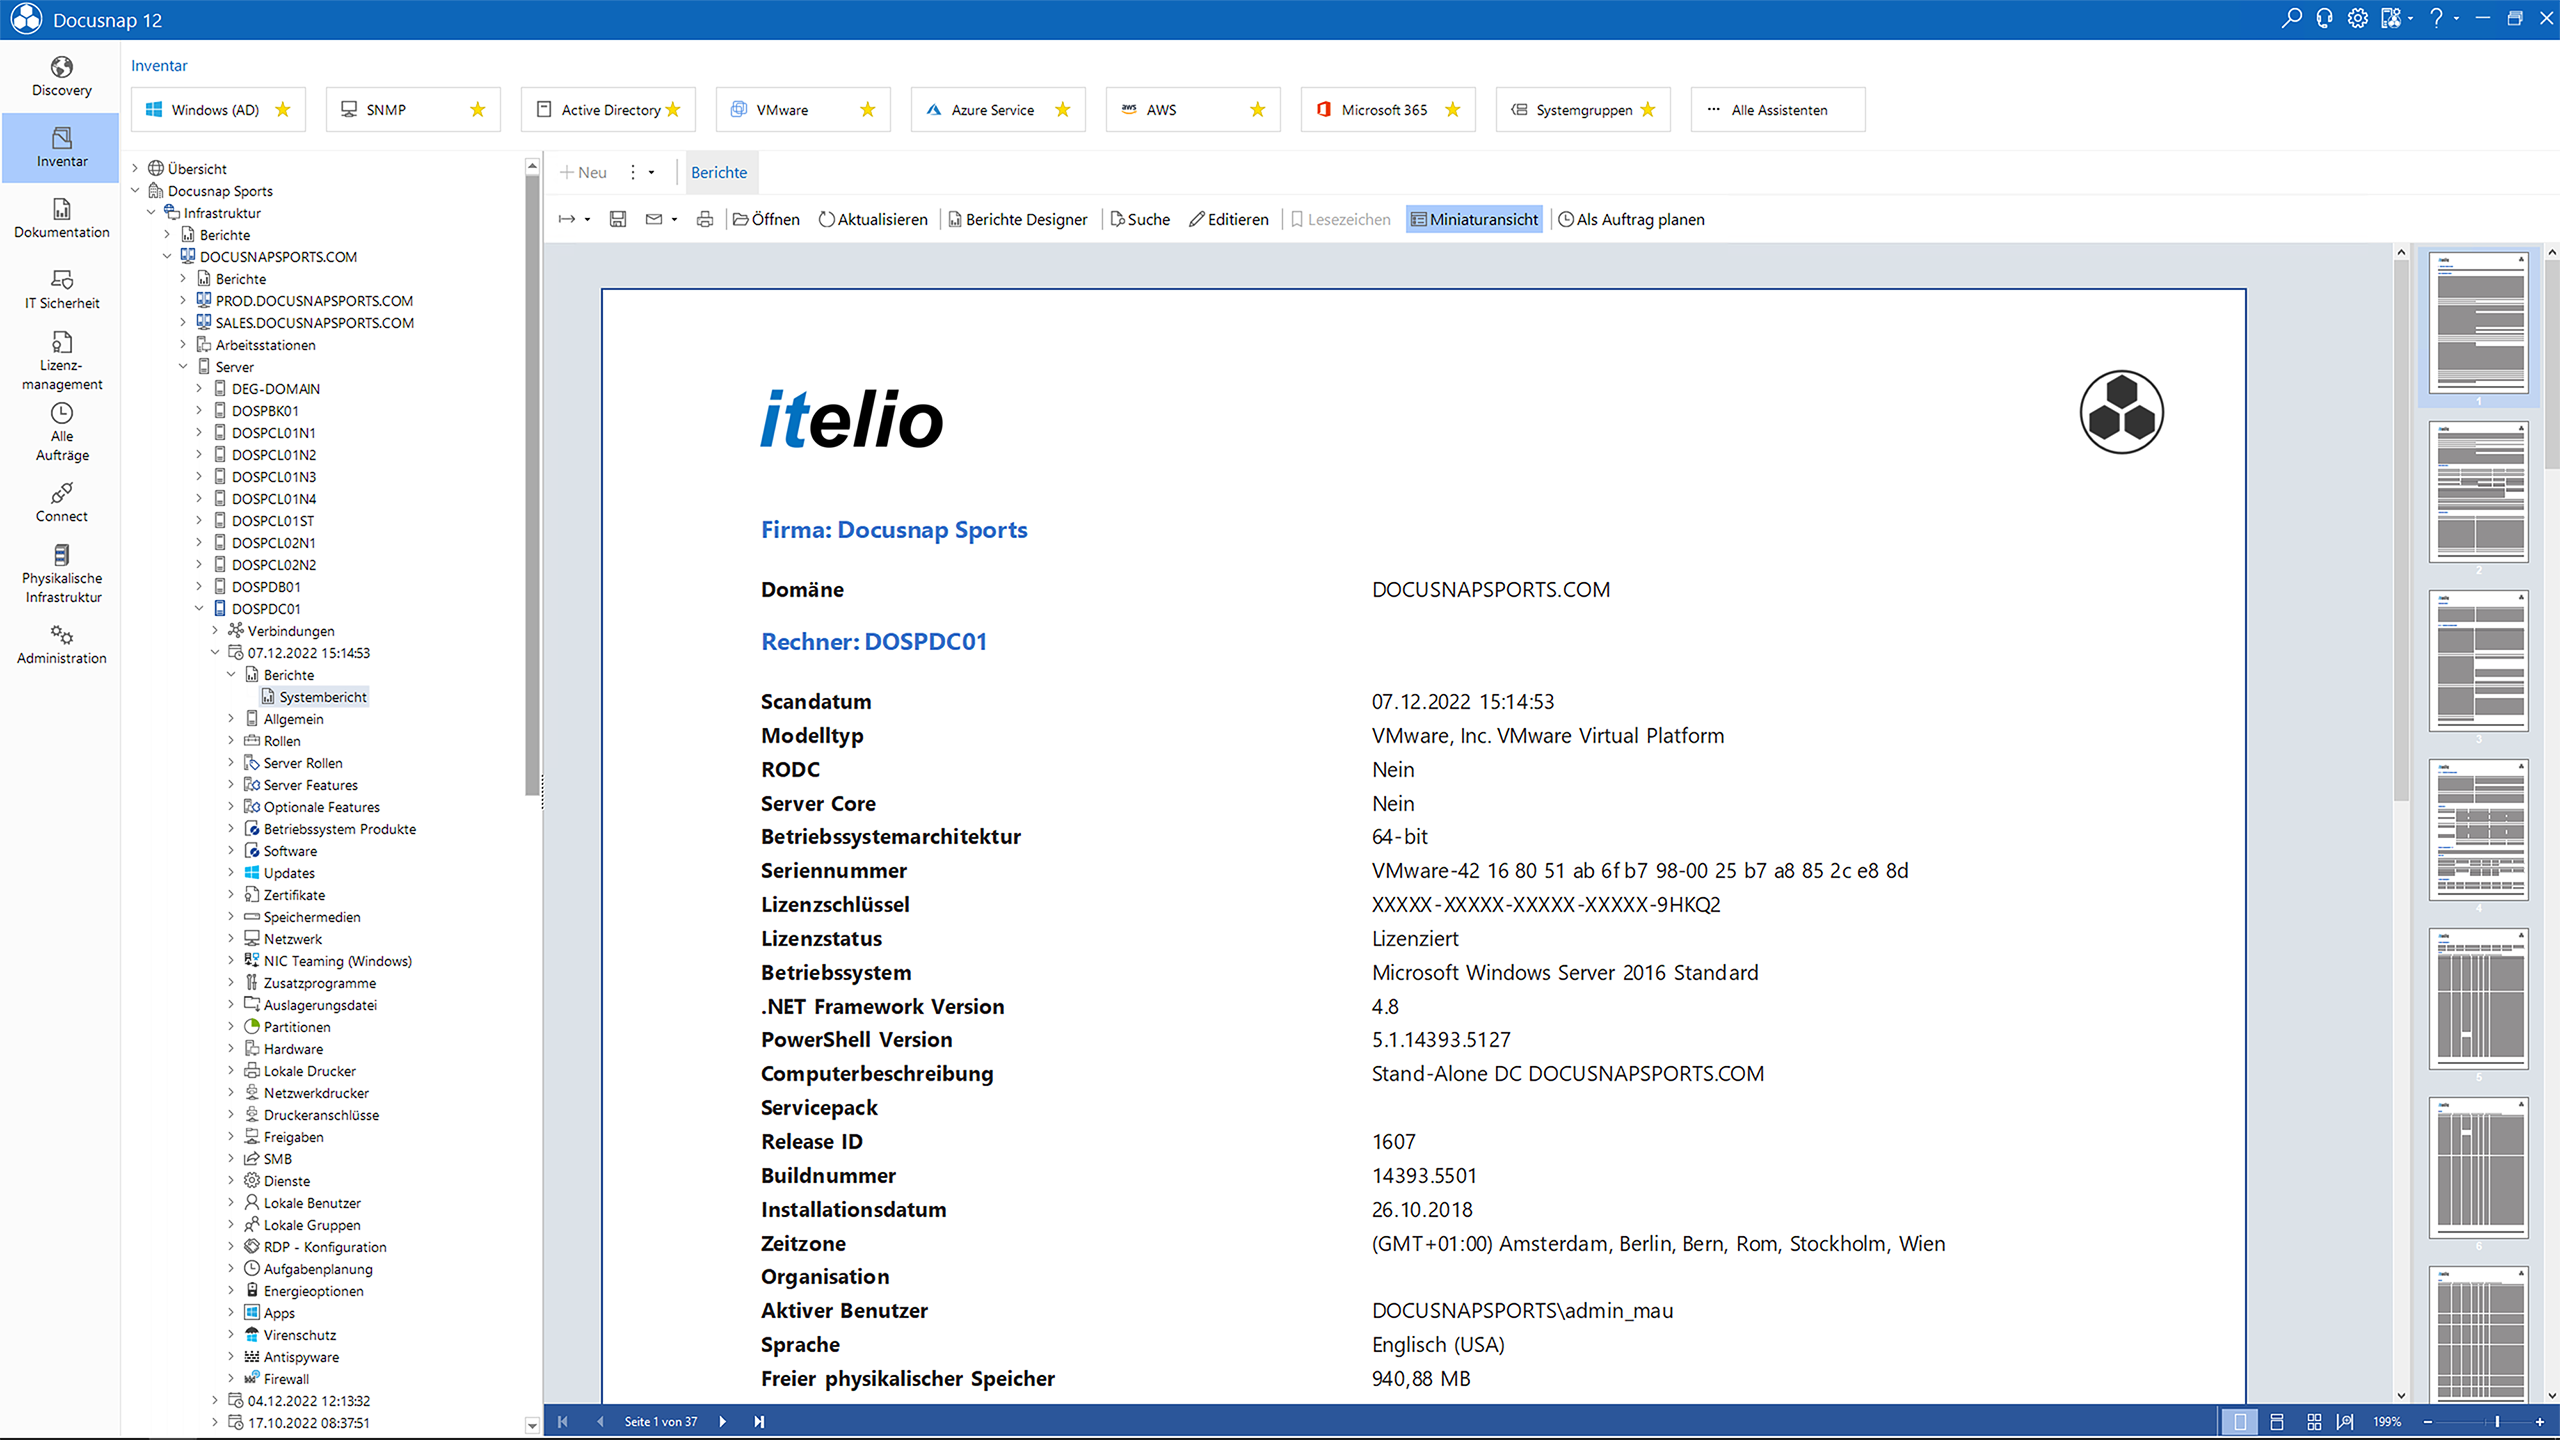Toggle Miniaturansicht thumbnail panel
The image size is (2560, 1440).
1474,219
